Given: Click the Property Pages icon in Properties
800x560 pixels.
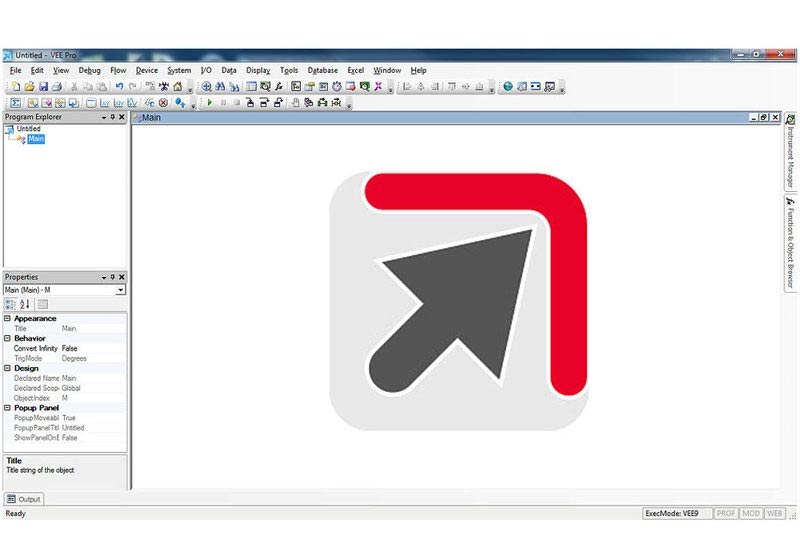Looking at the screenshot, I should tap(43, 304).
